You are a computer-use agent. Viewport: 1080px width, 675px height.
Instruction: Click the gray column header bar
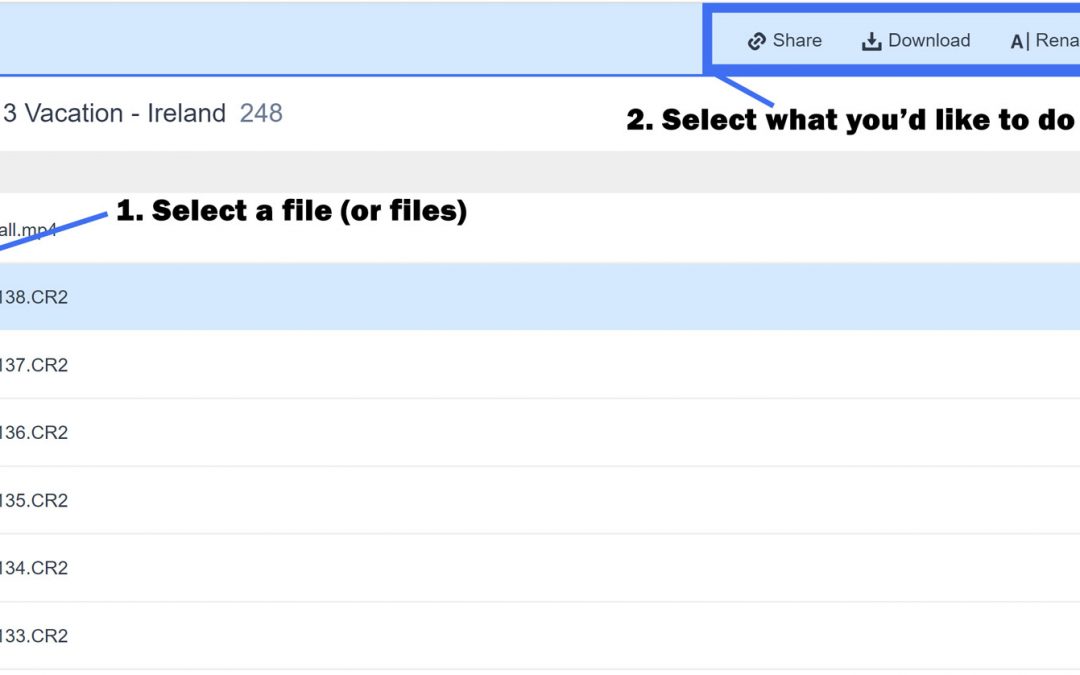(x=540, y=171)
